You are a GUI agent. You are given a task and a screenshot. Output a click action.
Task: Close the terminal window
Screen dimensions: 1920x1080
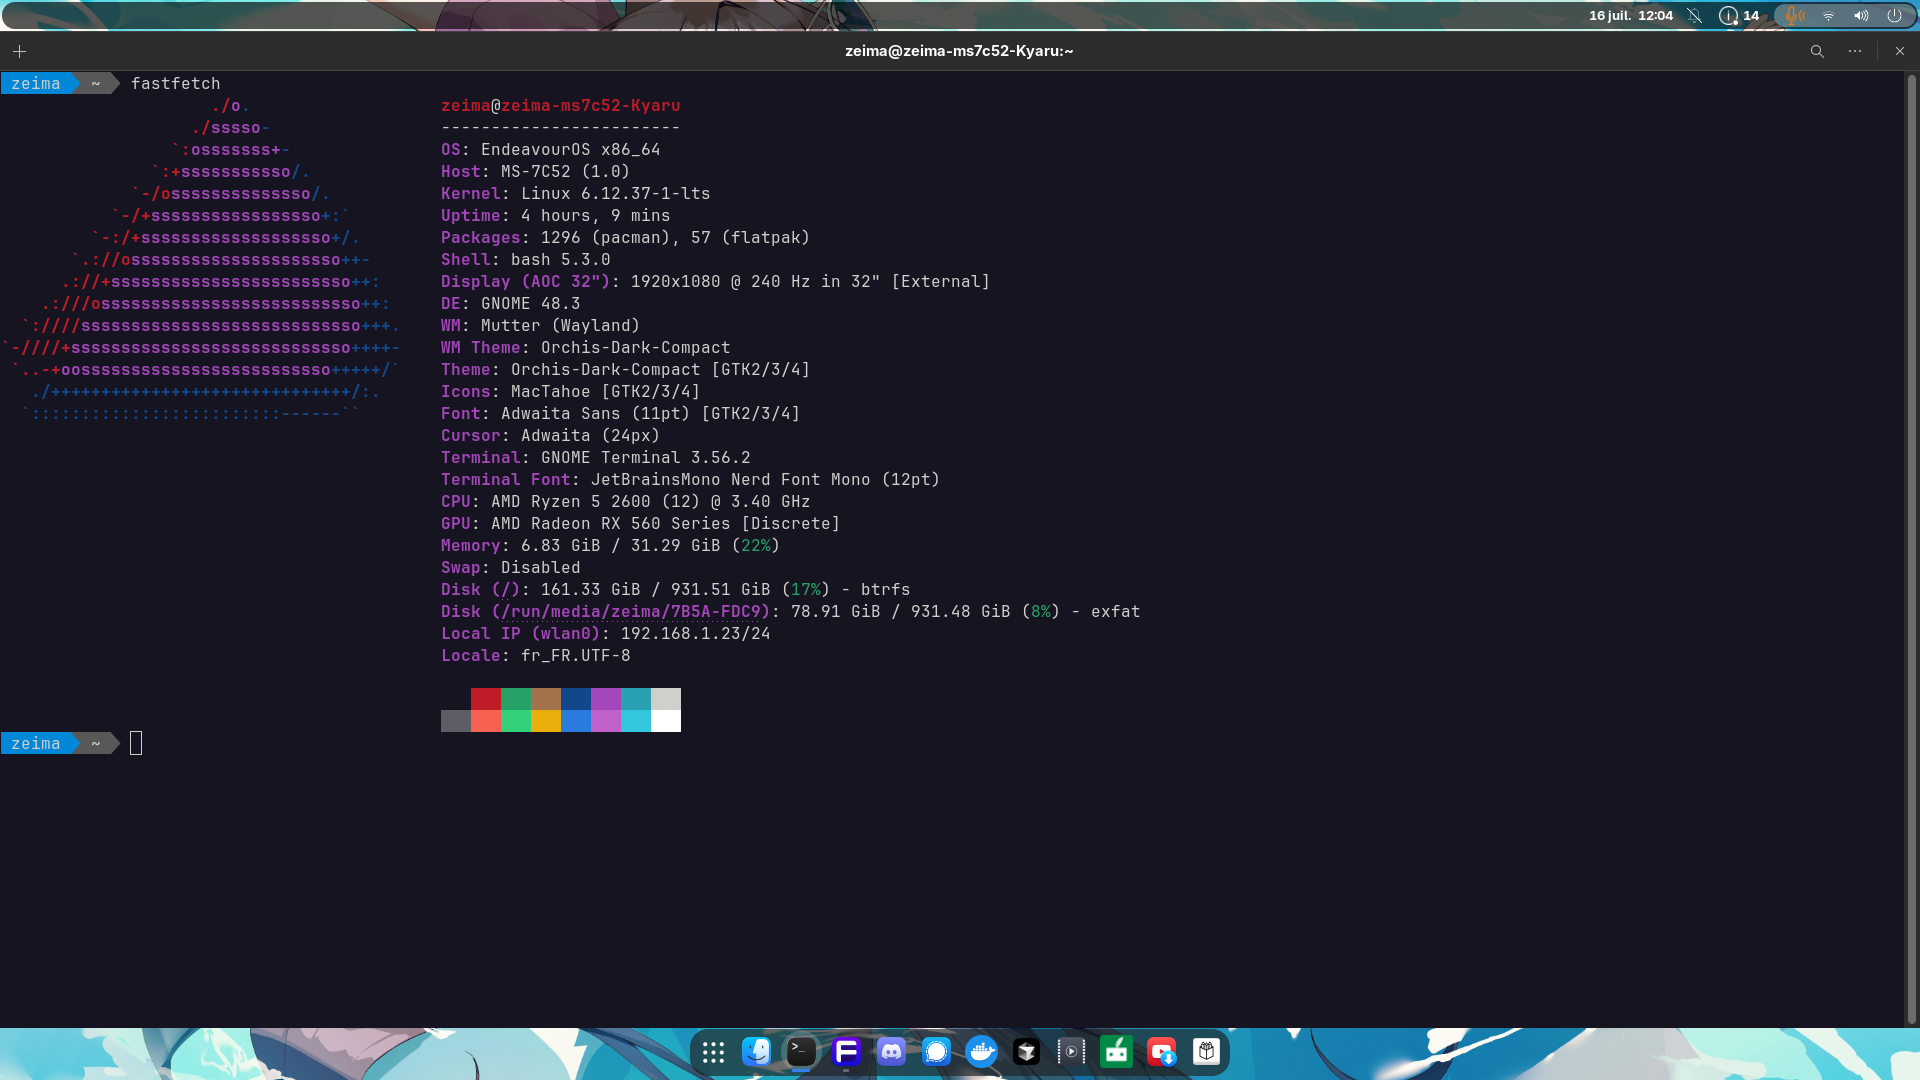[1900, 51]
